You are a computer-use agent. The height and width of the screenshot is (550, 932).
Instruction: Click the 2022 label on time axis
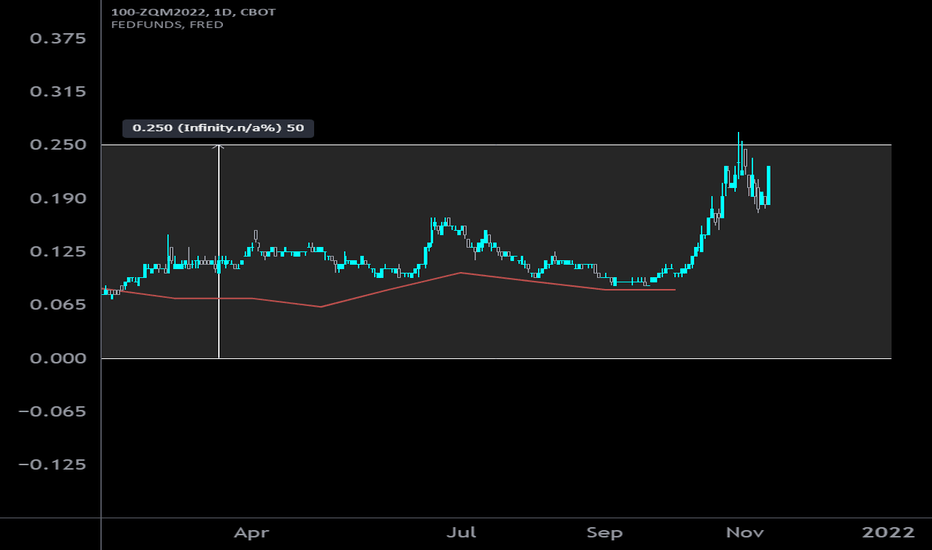(888, 532)
